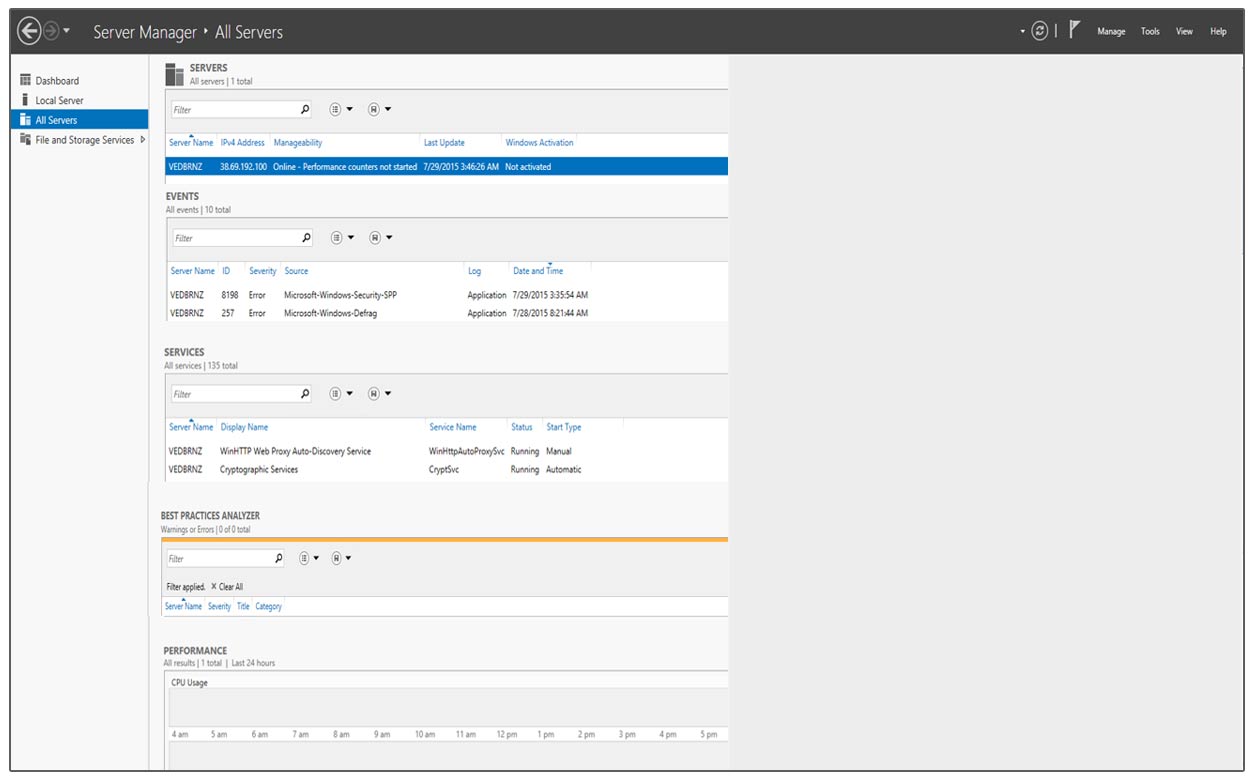This screenshot has width=1253, height=777.
Task: Click the Servers tile icon beside heading
Action: (174, 74)
